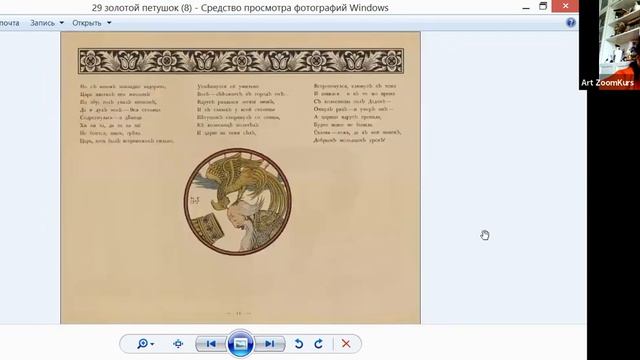Go to the previous photo

coord(211,344)
